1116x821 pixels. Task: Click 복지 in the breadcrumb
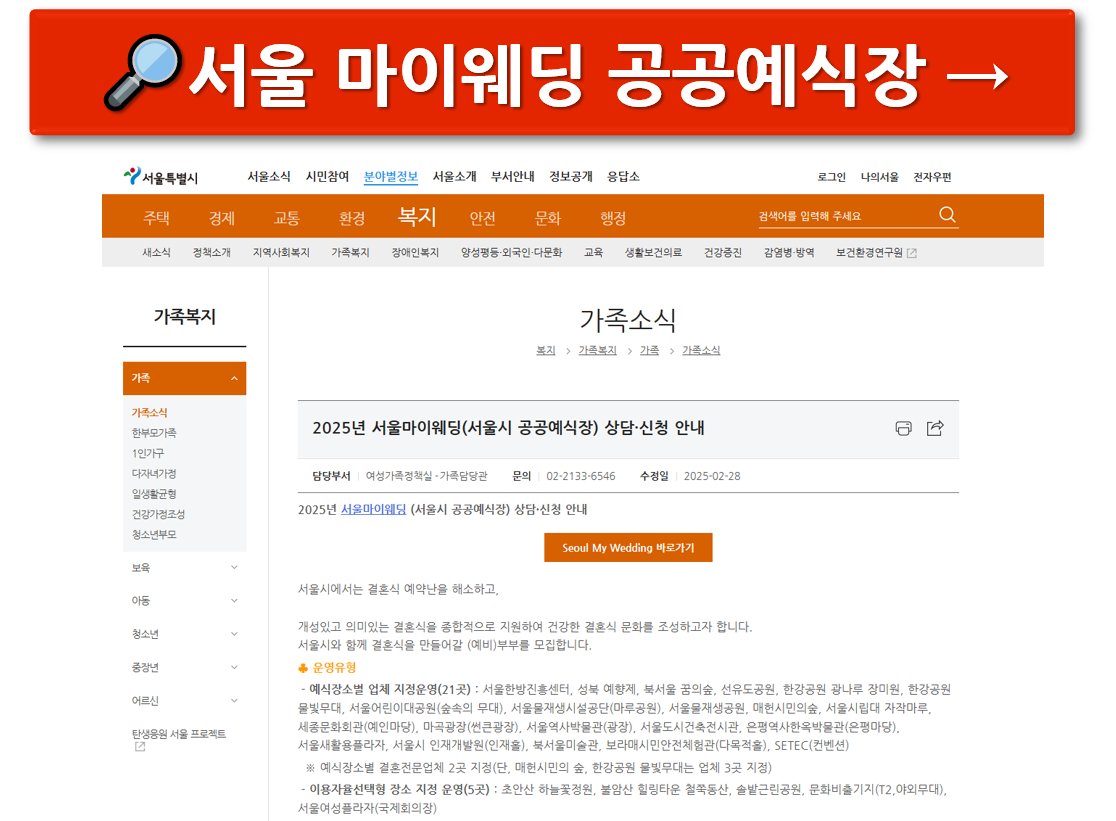tap(545, 350)
